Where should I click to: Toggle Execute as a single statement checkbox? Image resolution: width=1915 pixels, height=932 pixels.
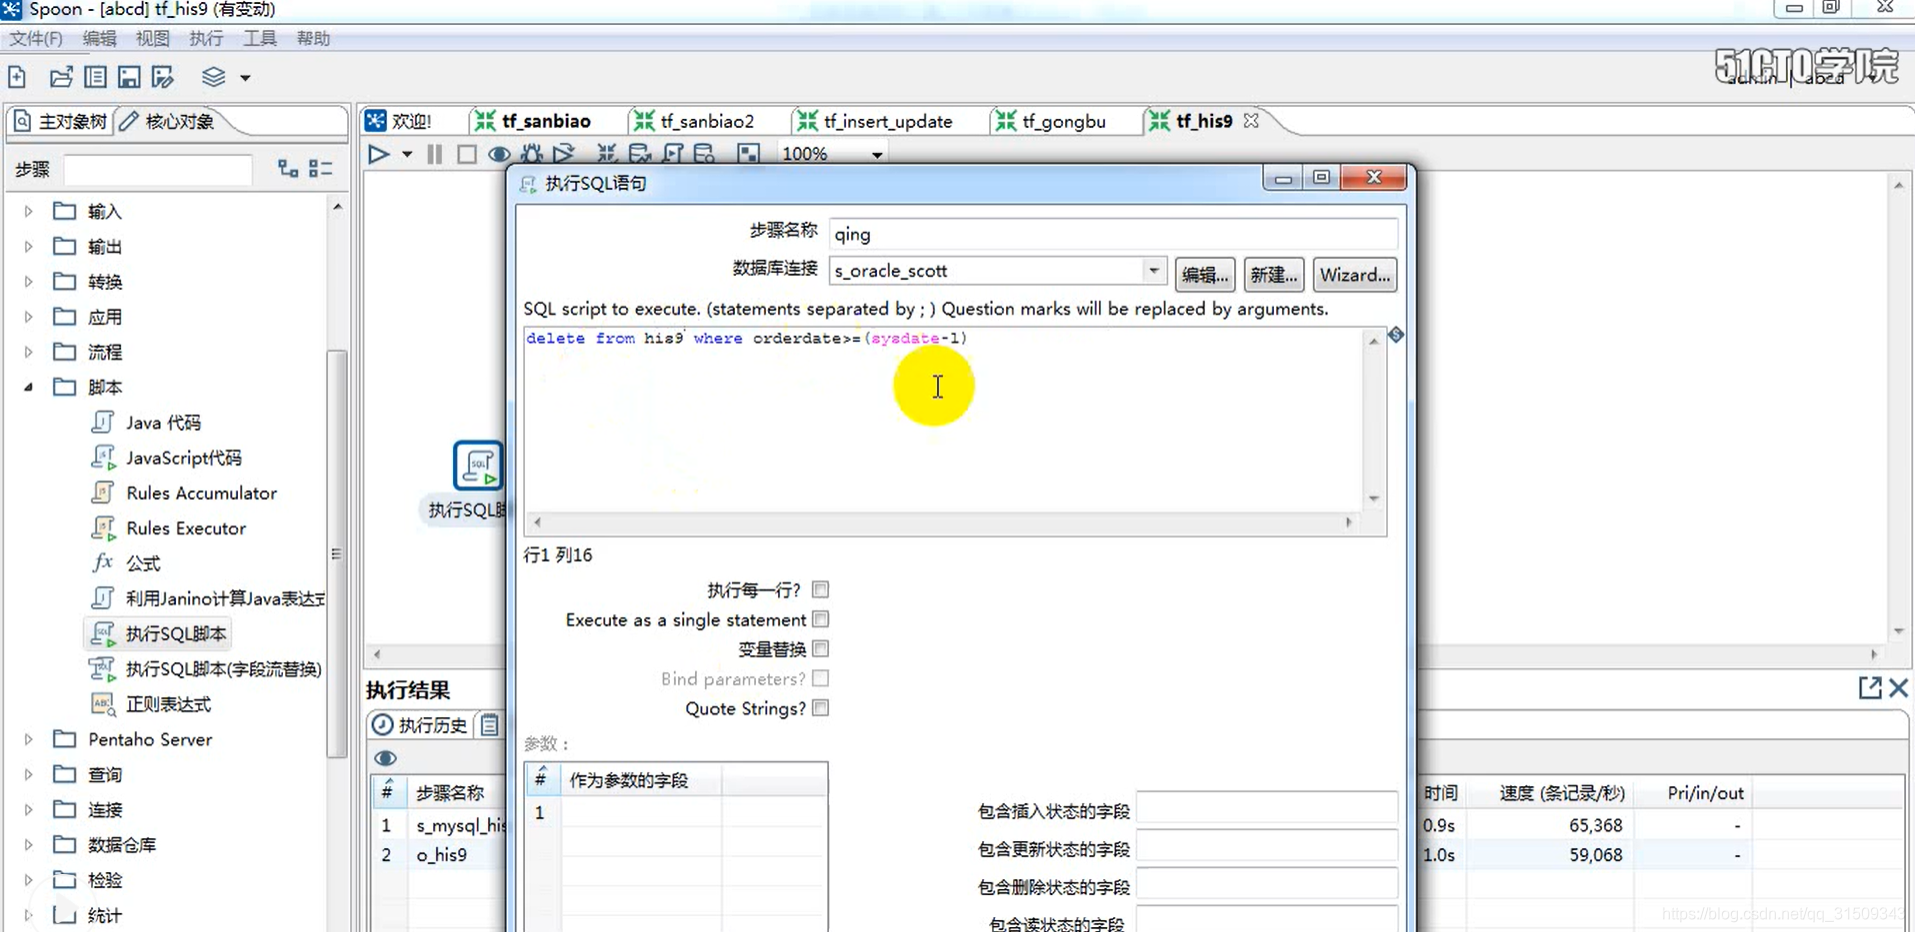(820, 620)
